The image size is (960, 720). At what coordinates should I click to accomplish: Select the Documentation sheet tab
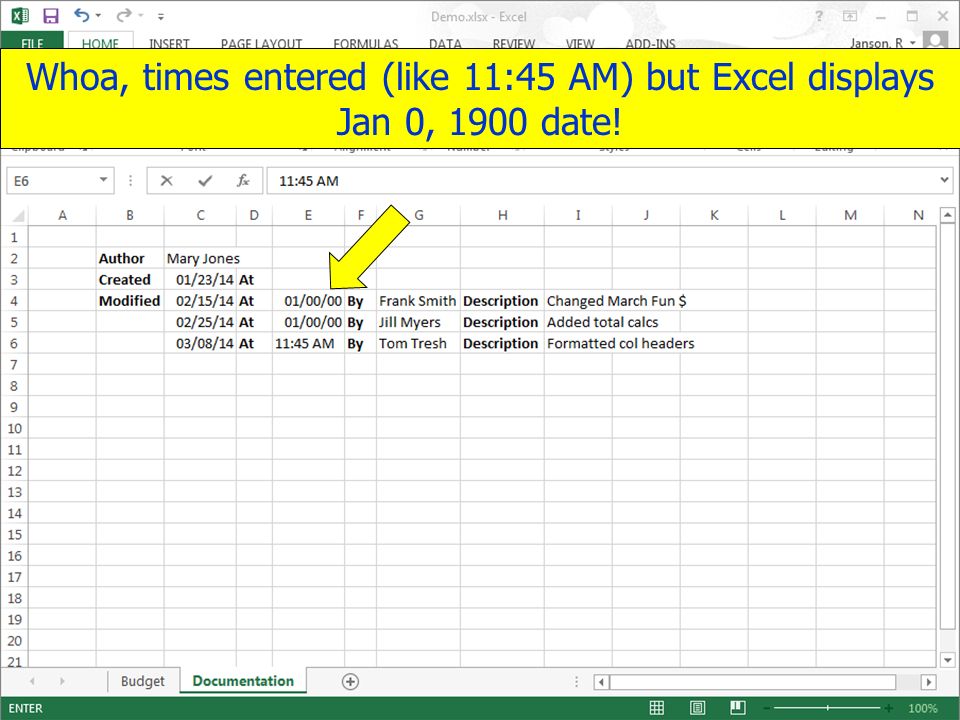pos(243,681)
